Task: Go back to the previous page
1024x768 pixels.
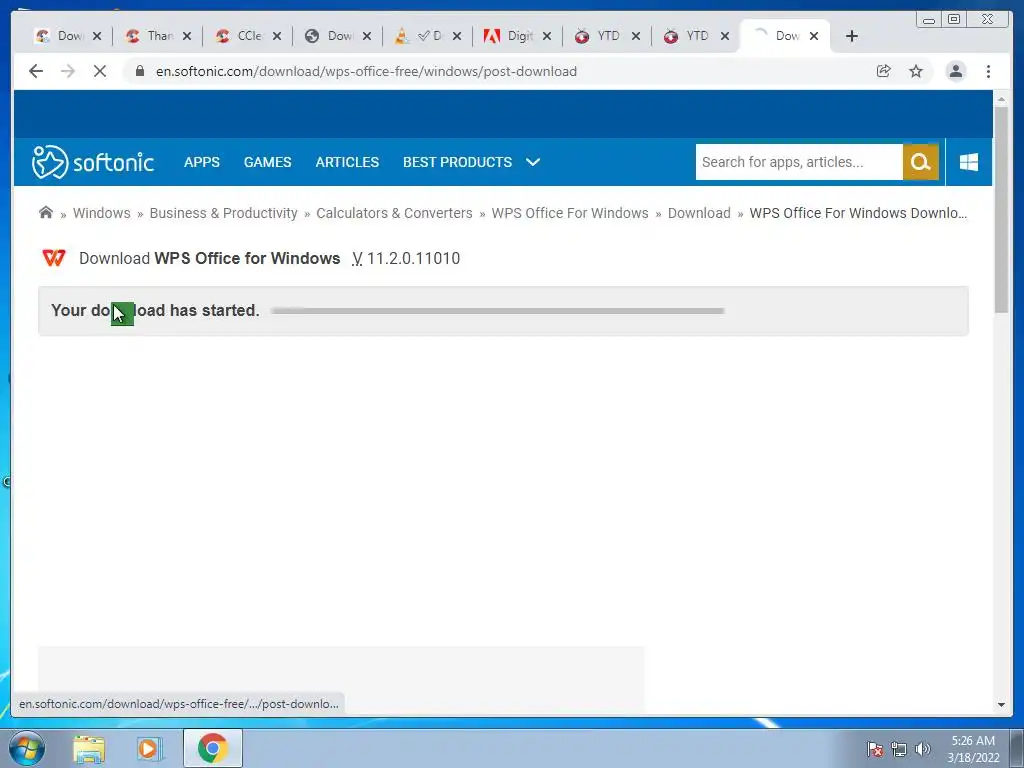Action: point(36,71)
